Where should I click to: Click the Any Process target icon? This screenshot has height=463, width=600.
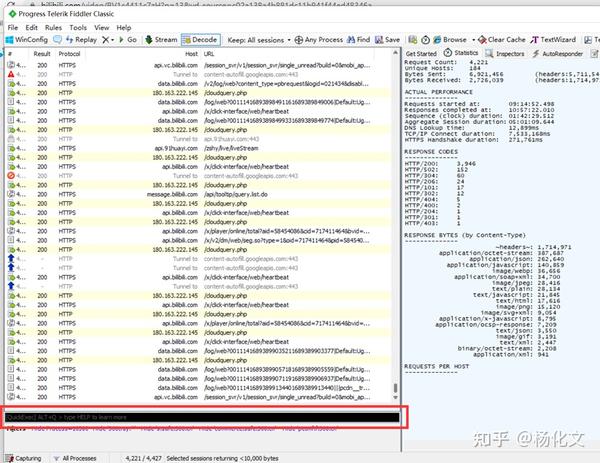(x=298, y=40)
